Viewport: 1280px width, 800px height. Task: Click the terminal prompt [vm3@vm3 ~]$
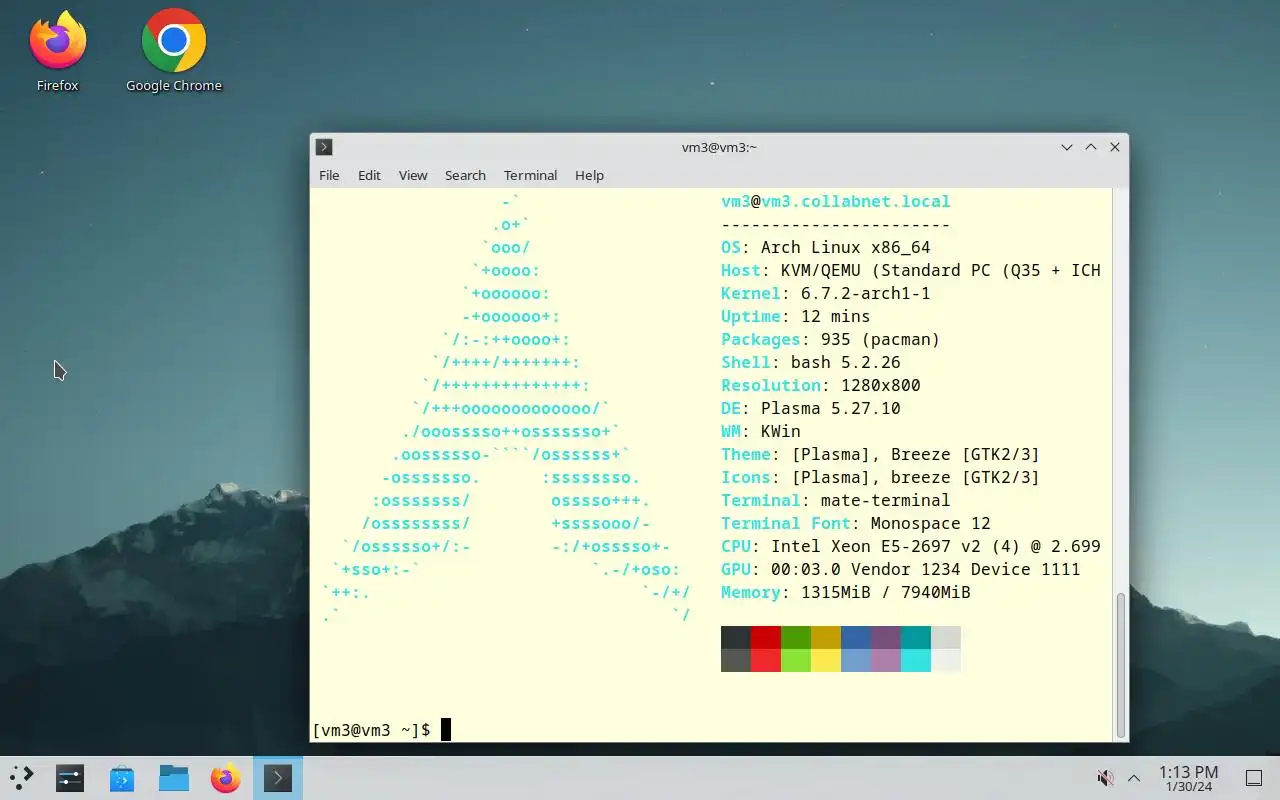coord(372,730)
